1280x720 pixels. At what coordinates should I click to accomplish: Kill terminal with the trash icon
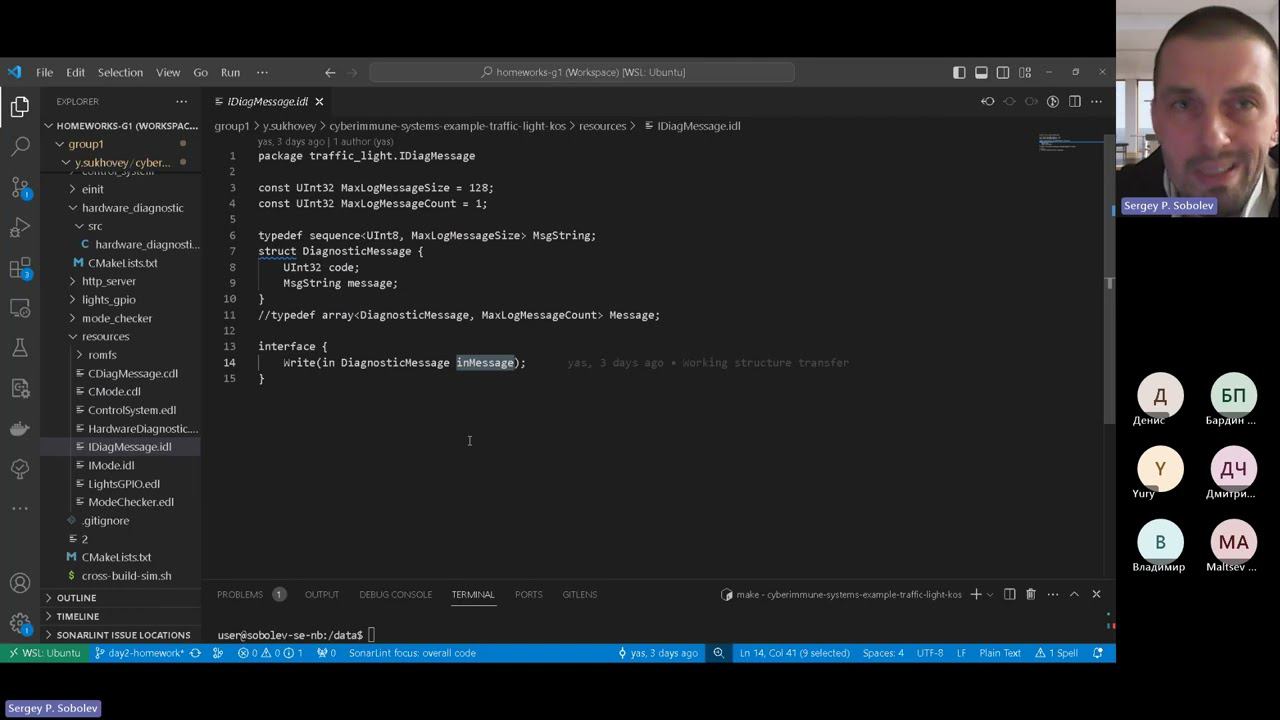point(1031,594)
